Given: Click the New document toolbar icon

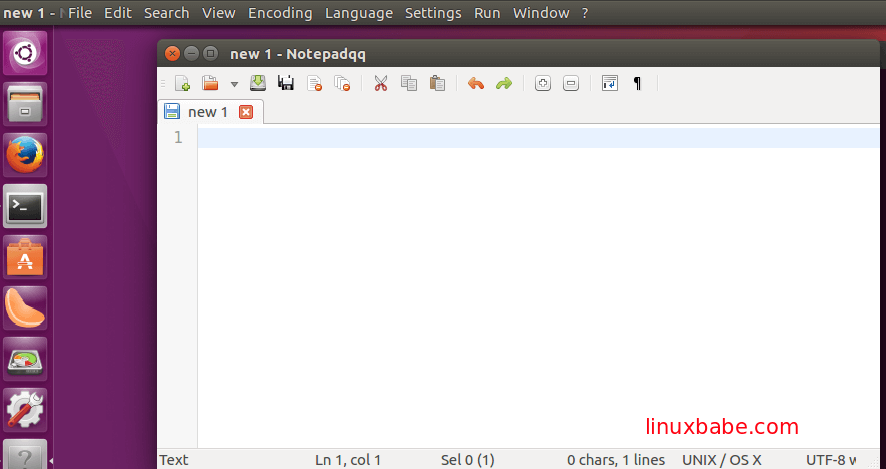Looking at the screenshot, I should click(x=182, y=84).
